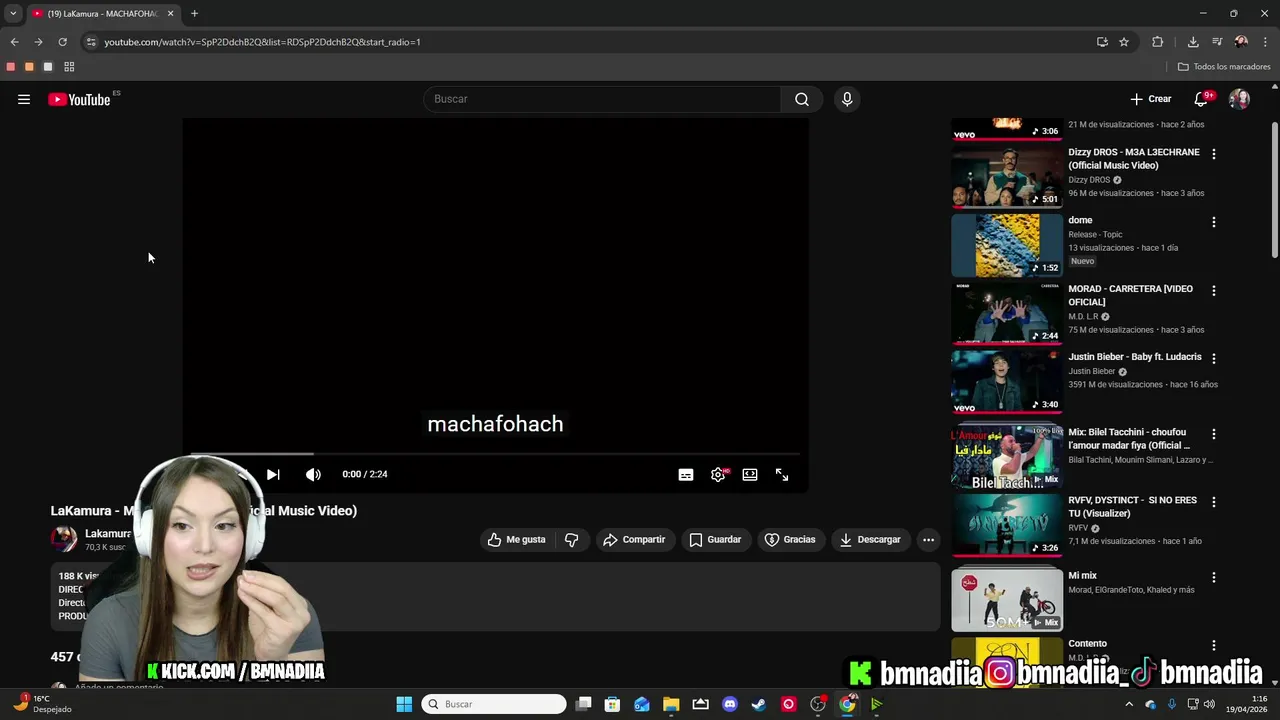
Task: Mute the video volume speaker
Action: coord(313,474)
